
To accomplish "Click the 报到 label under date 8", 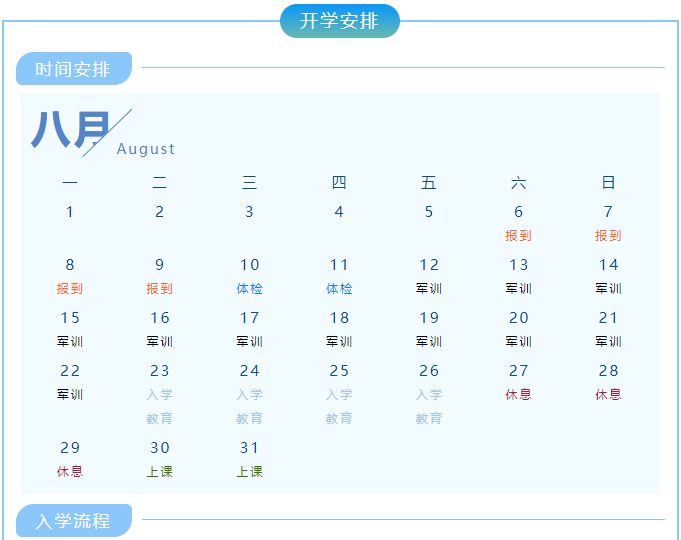I will pos(69,288).
